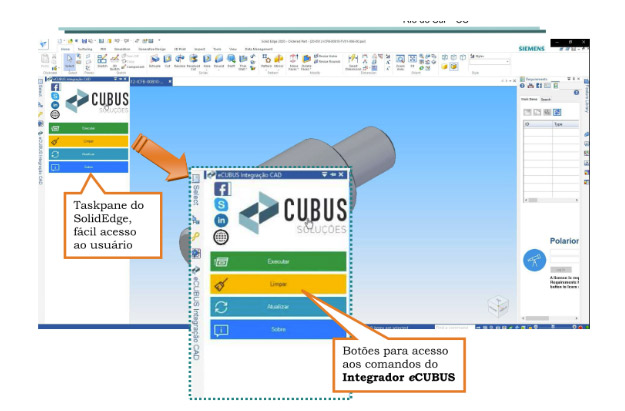Click Save icon in quick access toolbar

[84, 41]
